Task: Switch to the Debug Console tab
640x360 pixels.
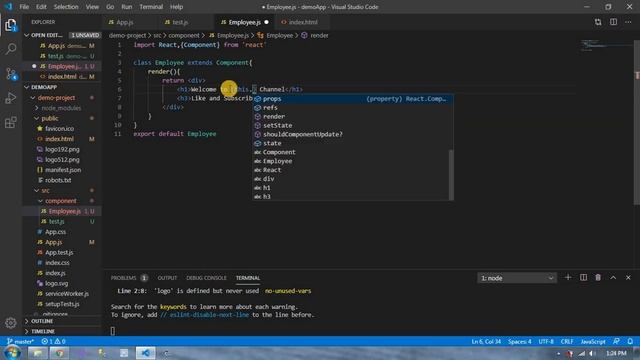Action: (x=206, y=278)
